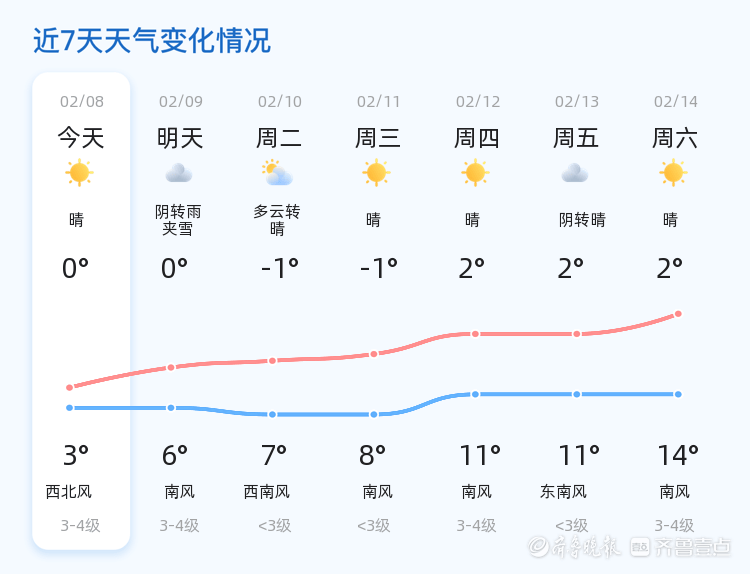Switch to the 周六 forecast column
Viewport: 750px width, 574px height.
pos(675,137)
